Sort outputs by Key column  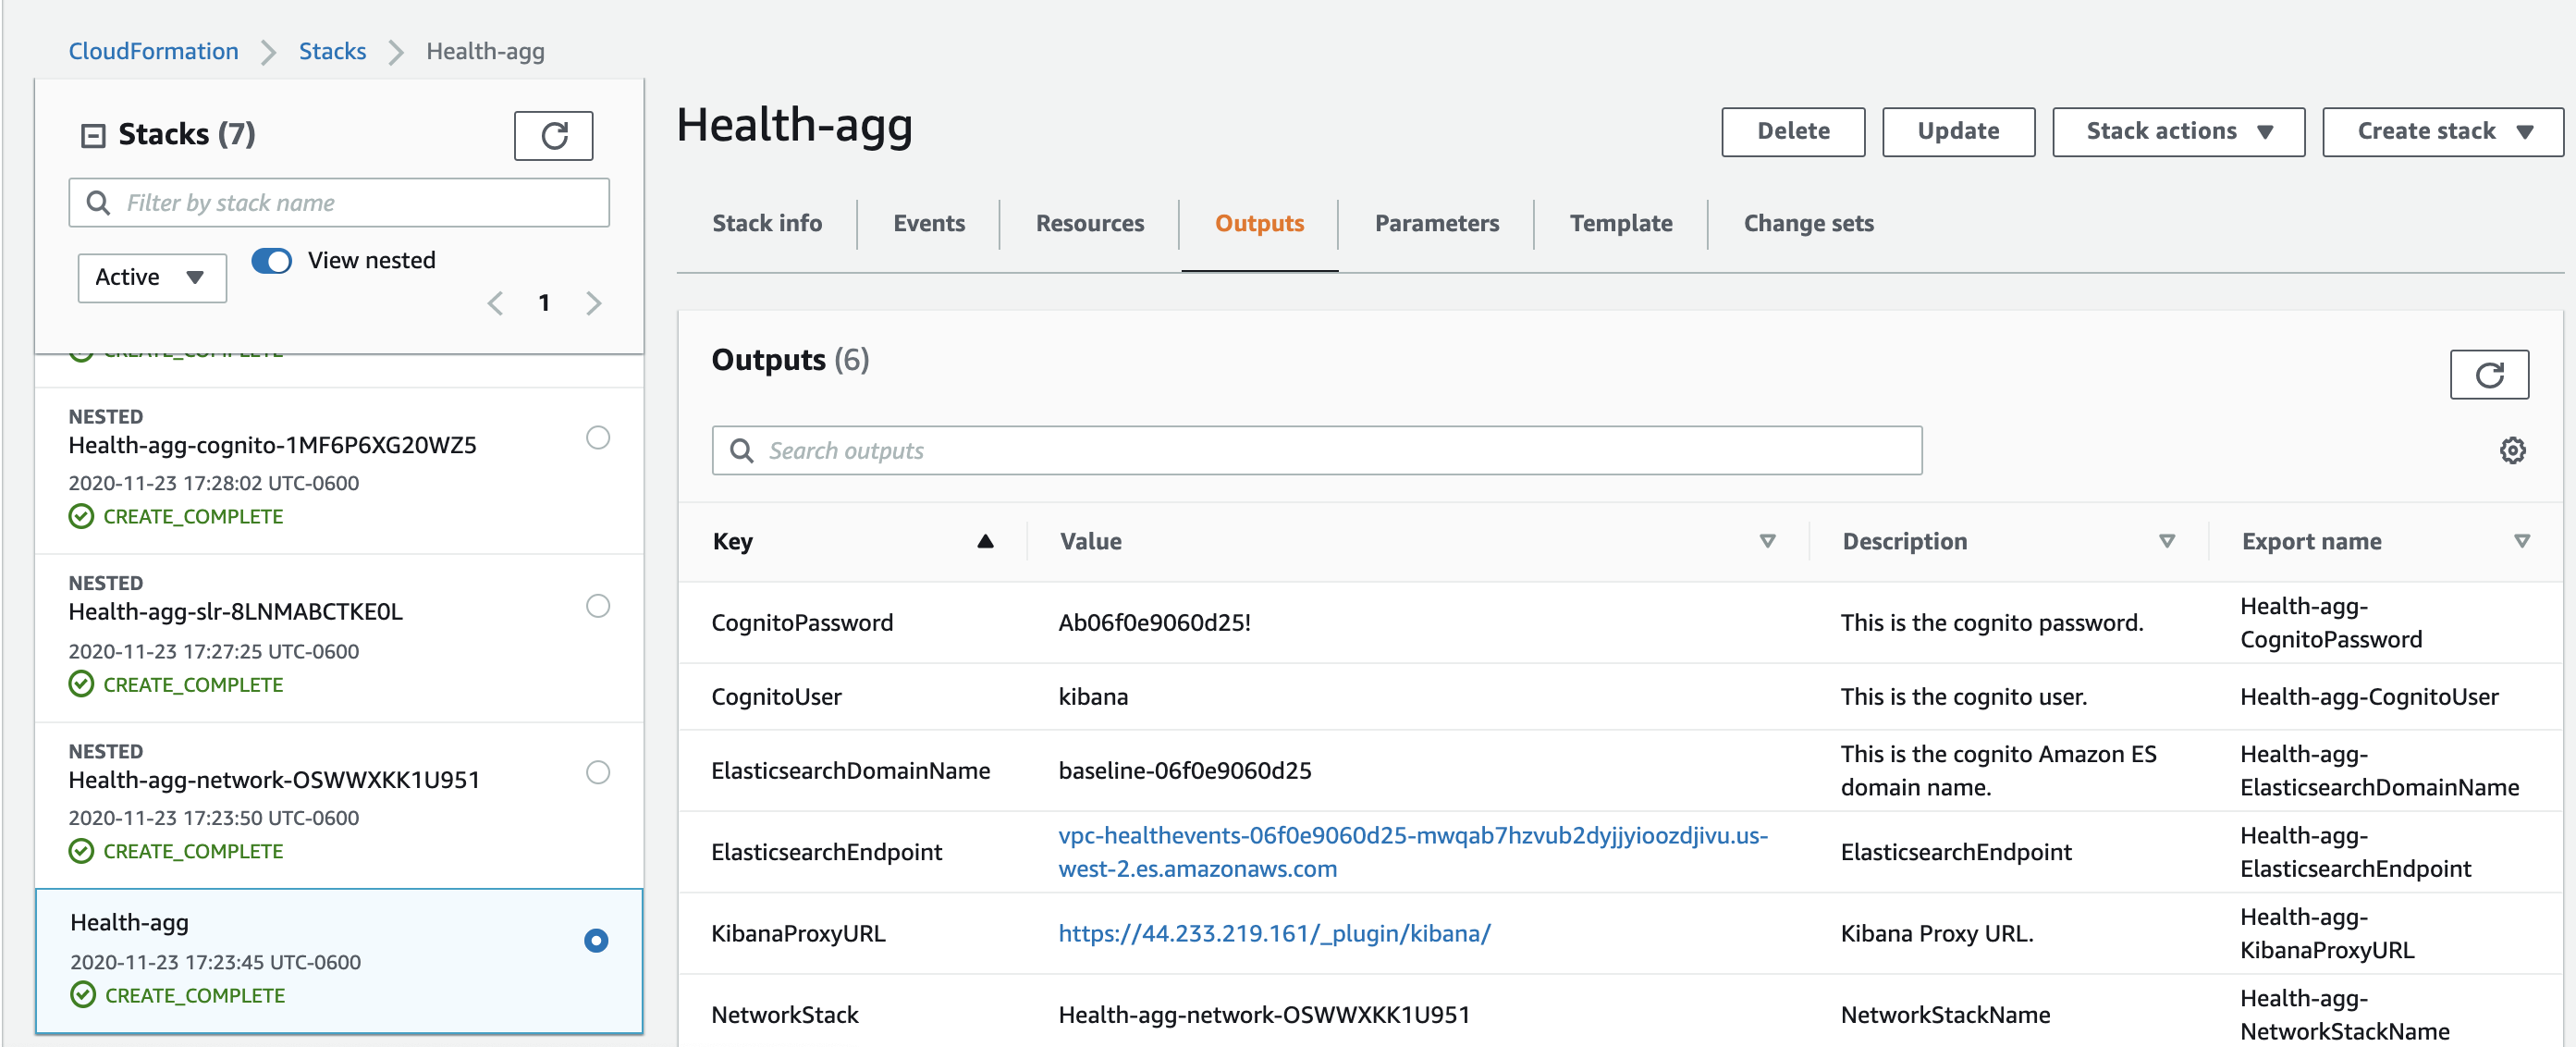point(986,541)
